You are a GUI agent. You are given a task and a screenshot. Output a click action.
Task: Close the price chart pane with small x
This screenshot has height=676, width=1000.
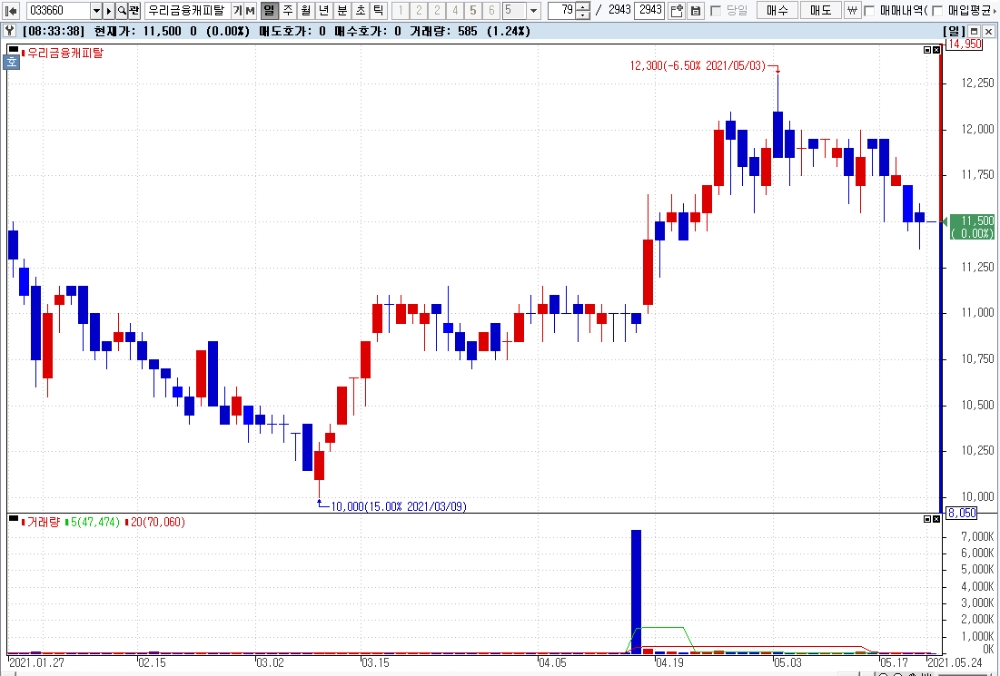(x=936, y=50)
